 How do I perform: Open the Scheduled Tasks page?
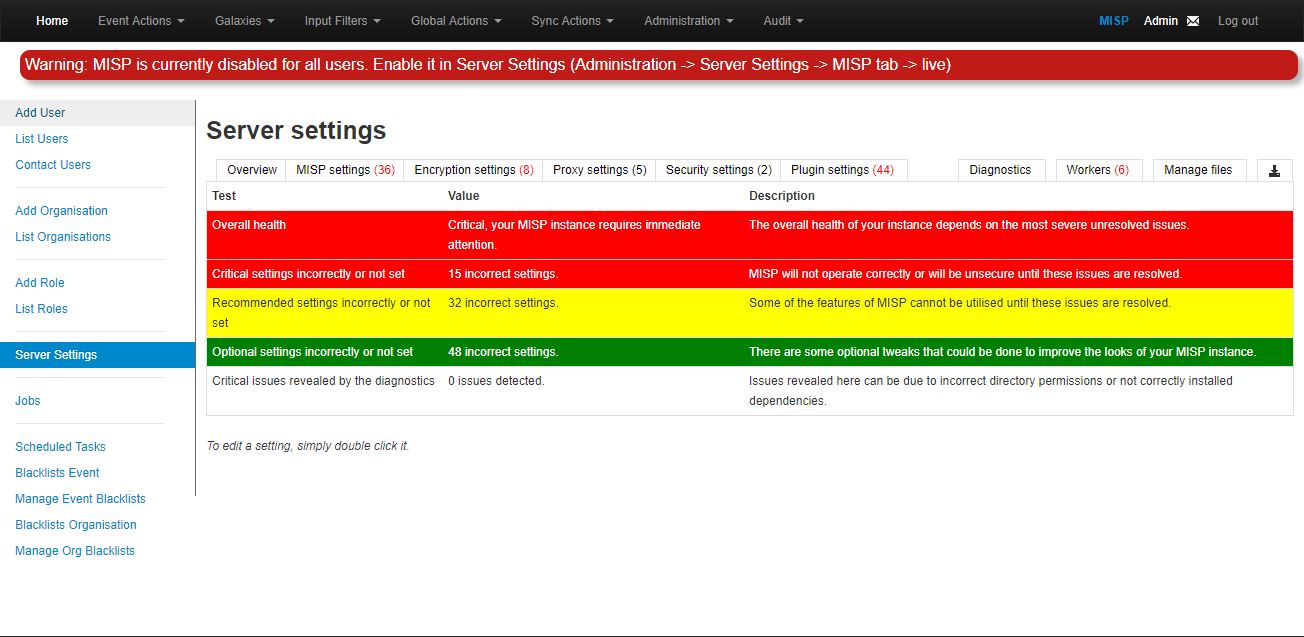tap(60, 446)
